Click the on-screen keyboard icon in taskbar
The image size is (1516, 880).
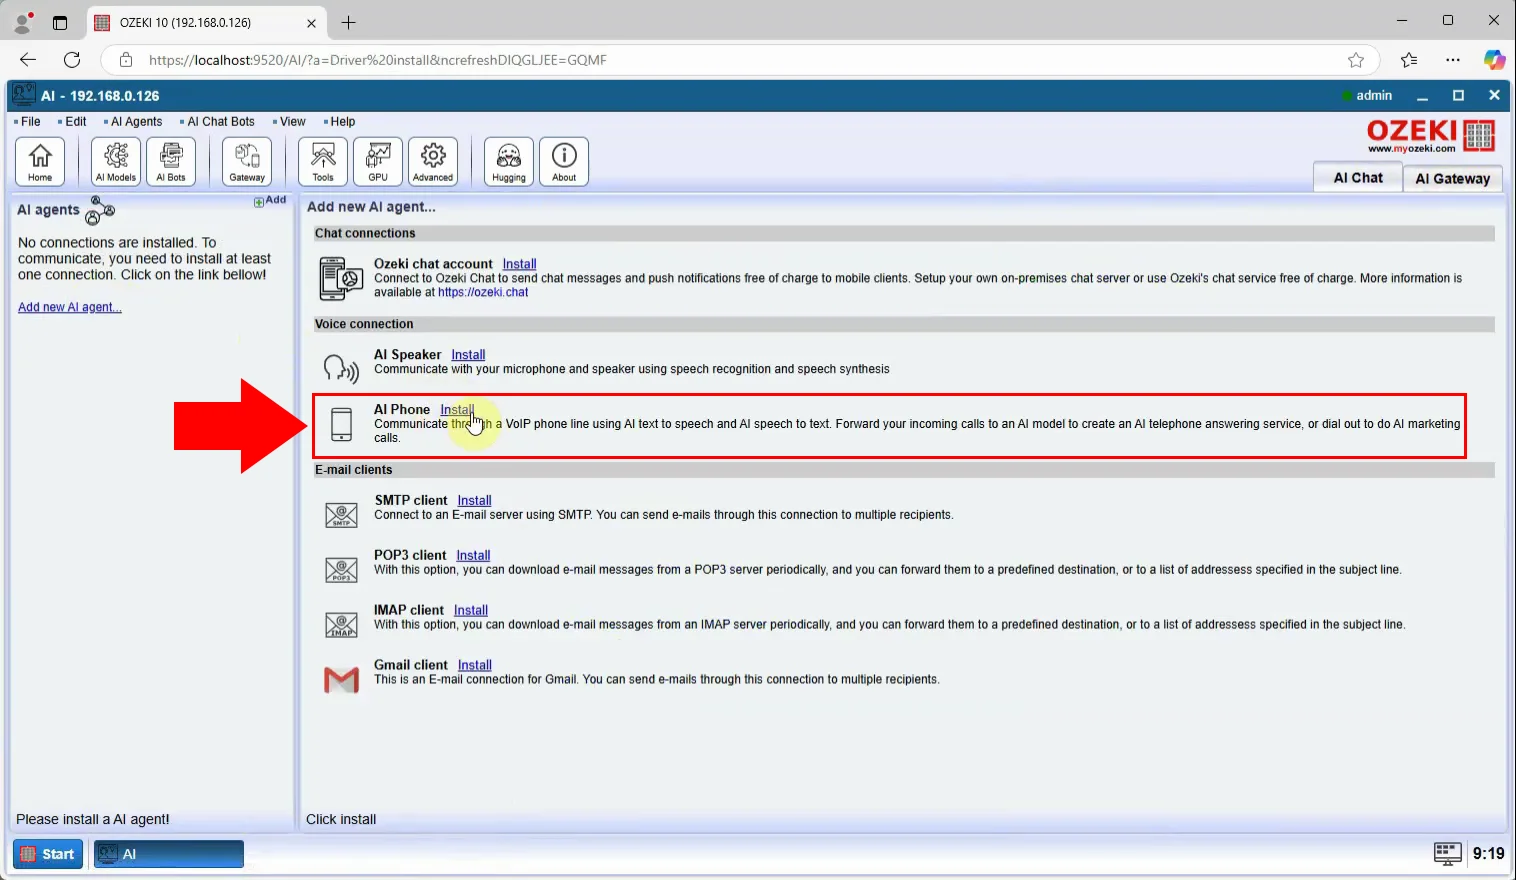pos(1447,853)
